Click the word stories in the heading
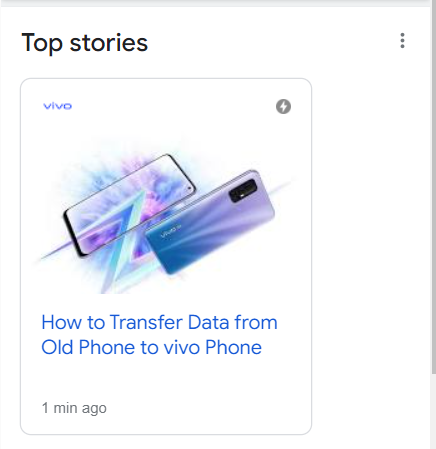This screenshot has width=436, height=449. 109,43
